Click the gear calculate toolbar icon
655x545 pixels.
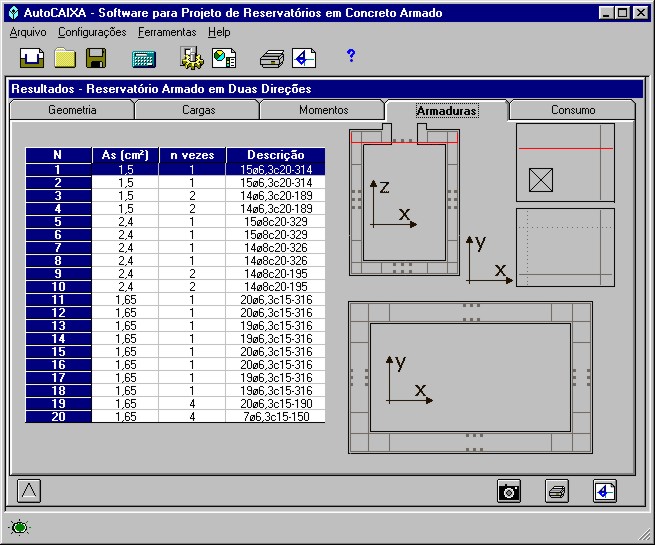coord(191,58)
